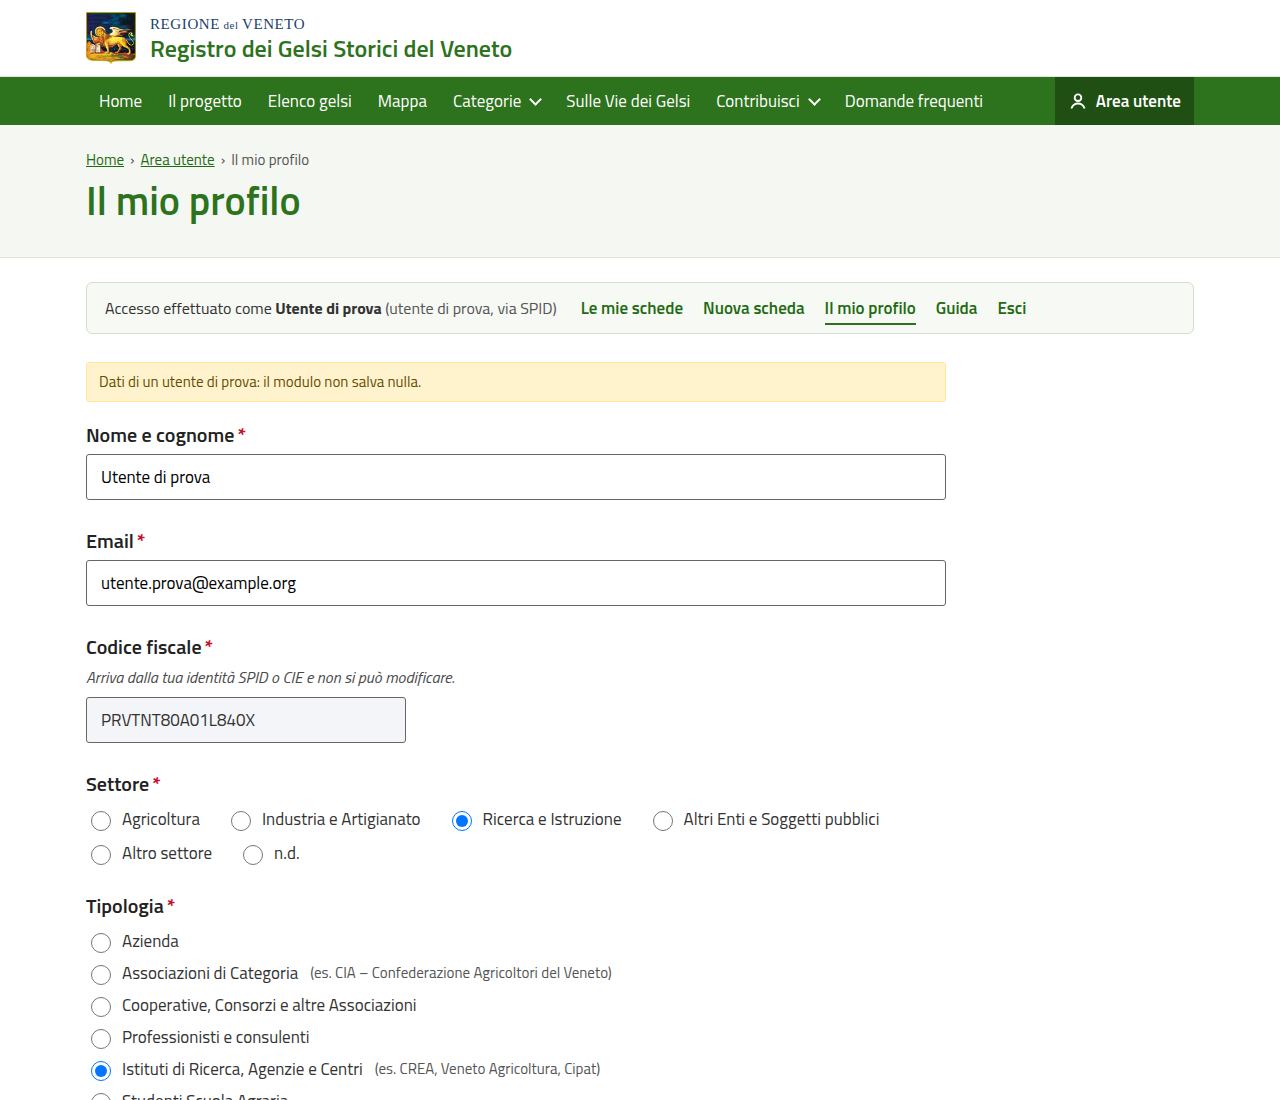This screenshot has width=1280, height=1100.
Task: Click Area utente breadcrumb link
Action: click(x=177, y=160)
